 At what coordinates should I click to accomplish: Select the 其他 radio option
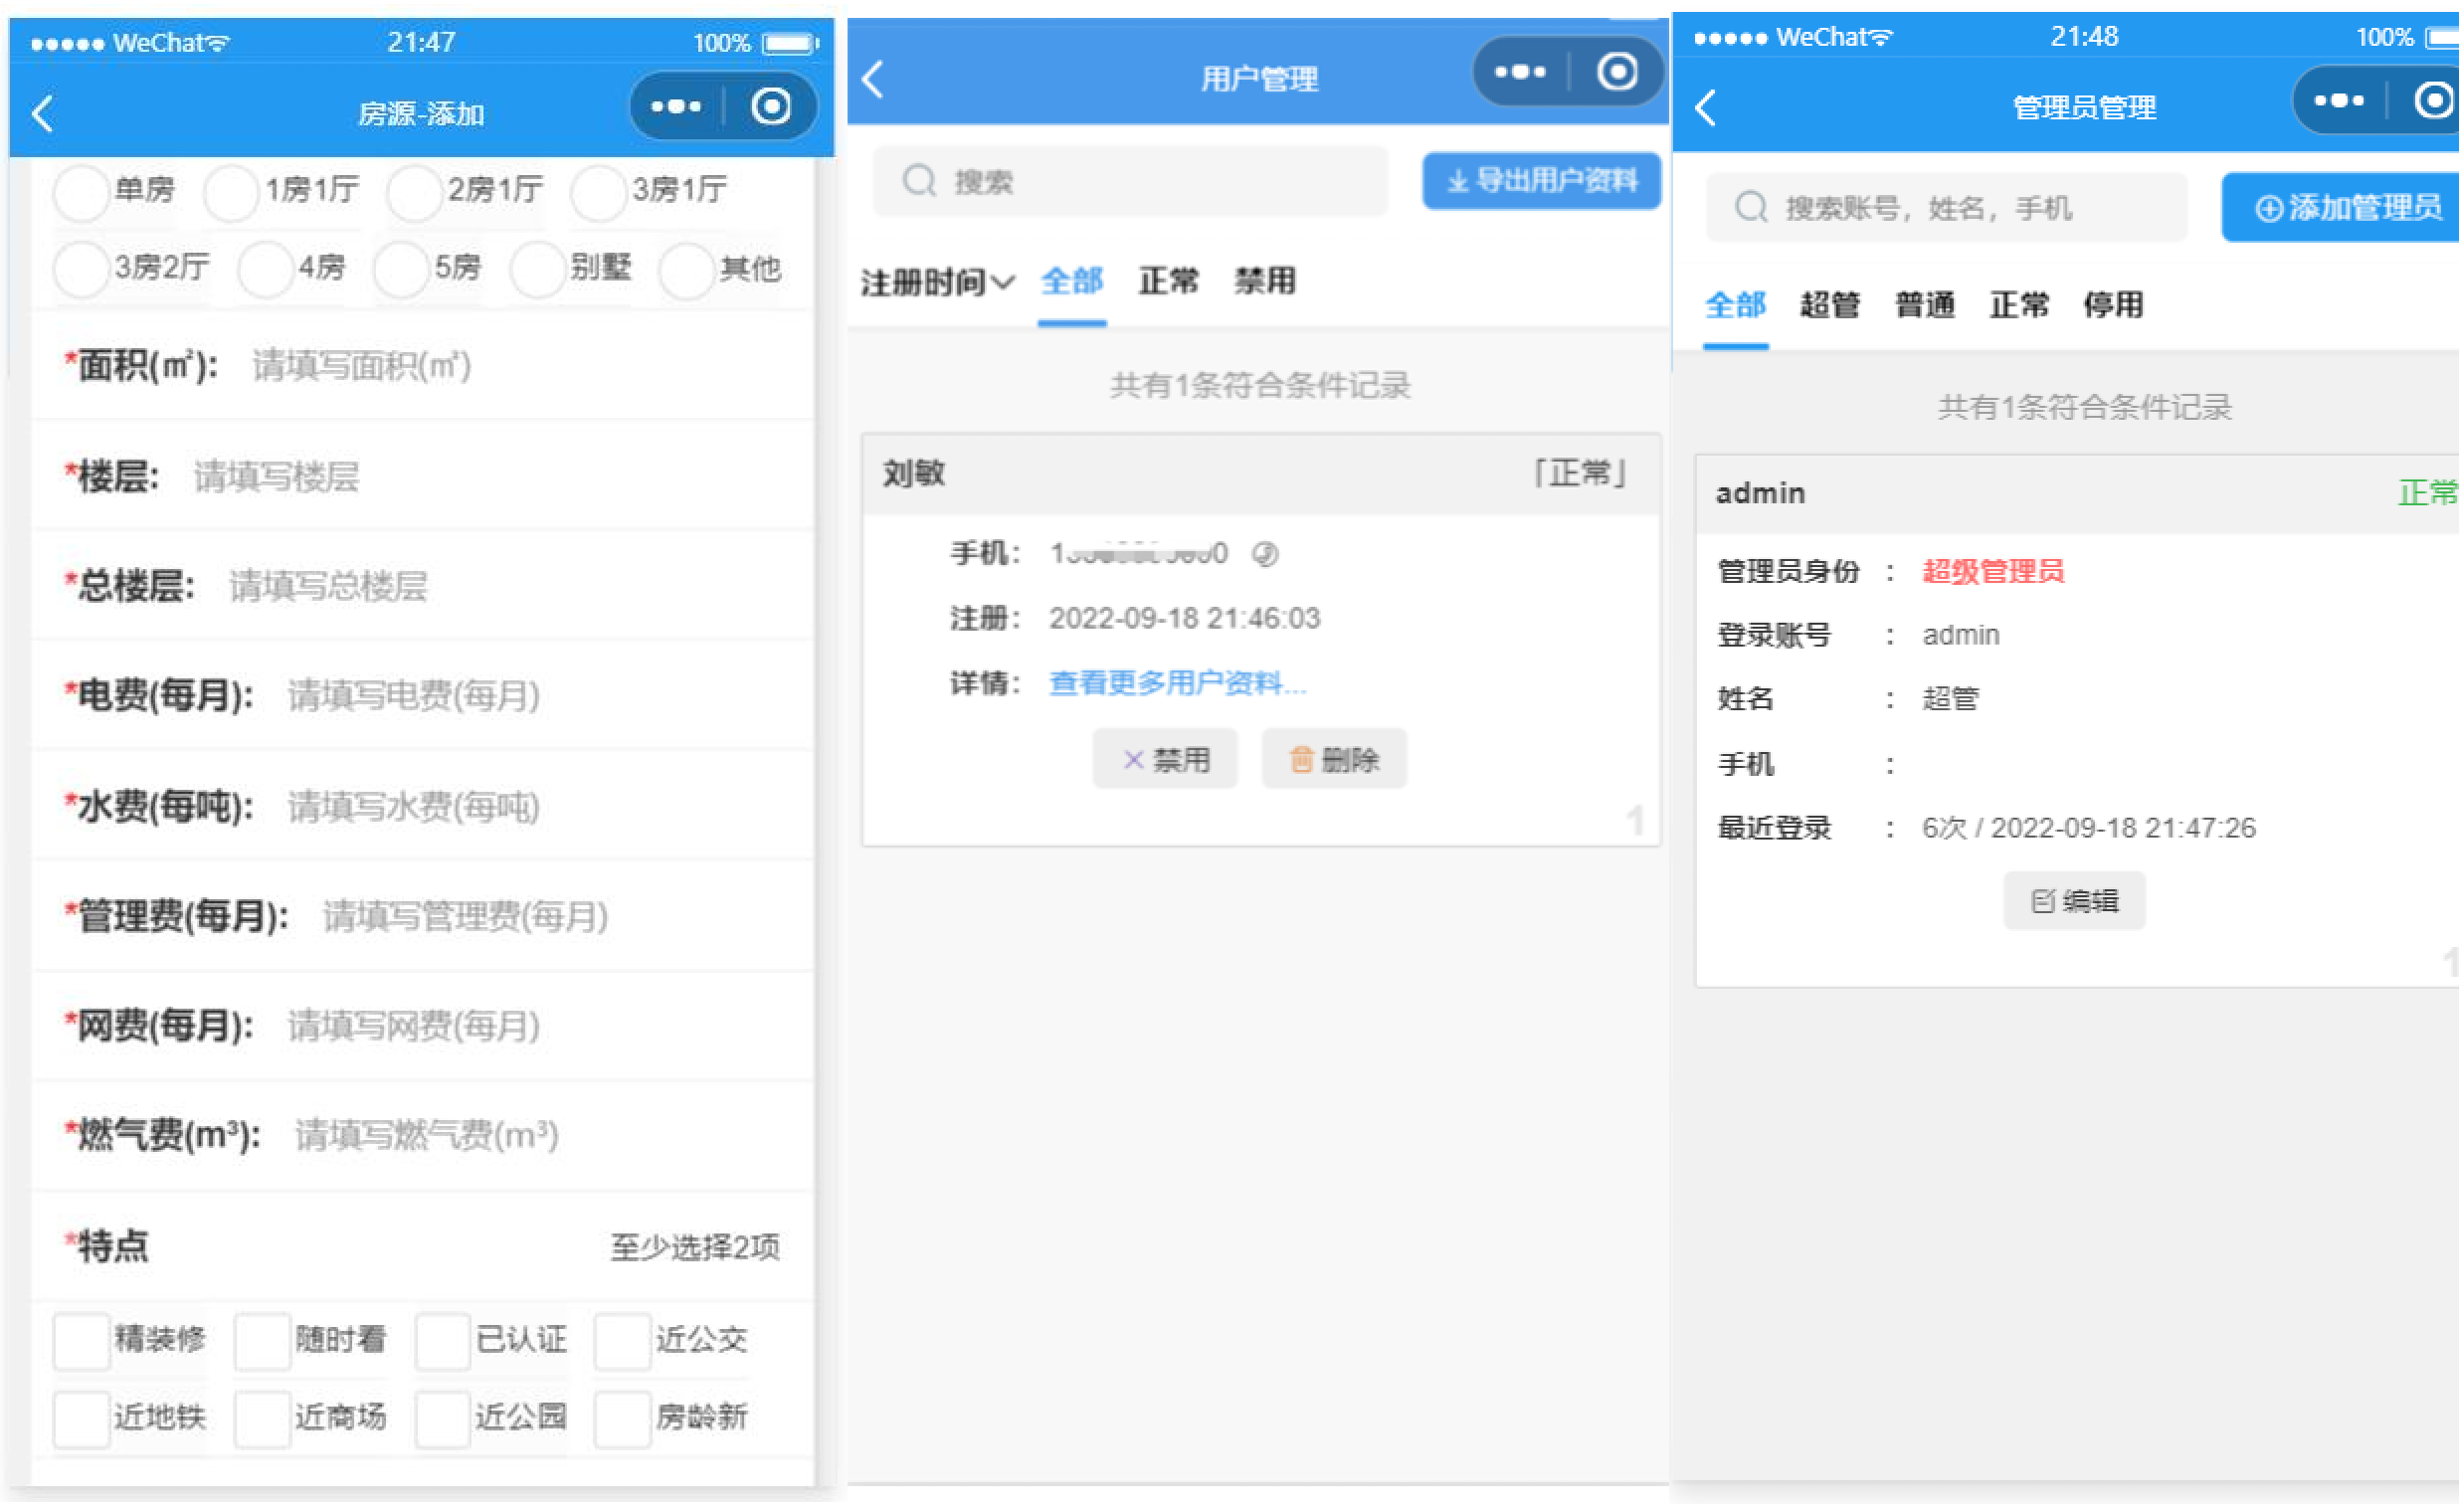point(687,269)
